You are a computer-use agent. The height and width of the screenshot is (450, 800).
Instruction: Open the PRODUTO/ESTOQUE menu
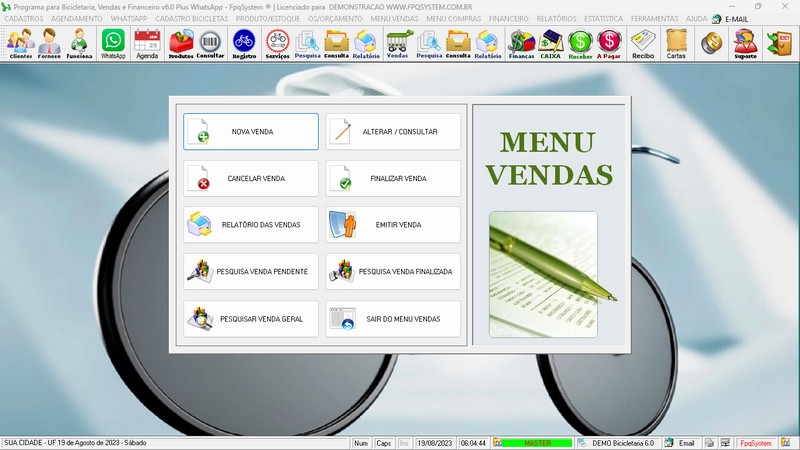268,18
